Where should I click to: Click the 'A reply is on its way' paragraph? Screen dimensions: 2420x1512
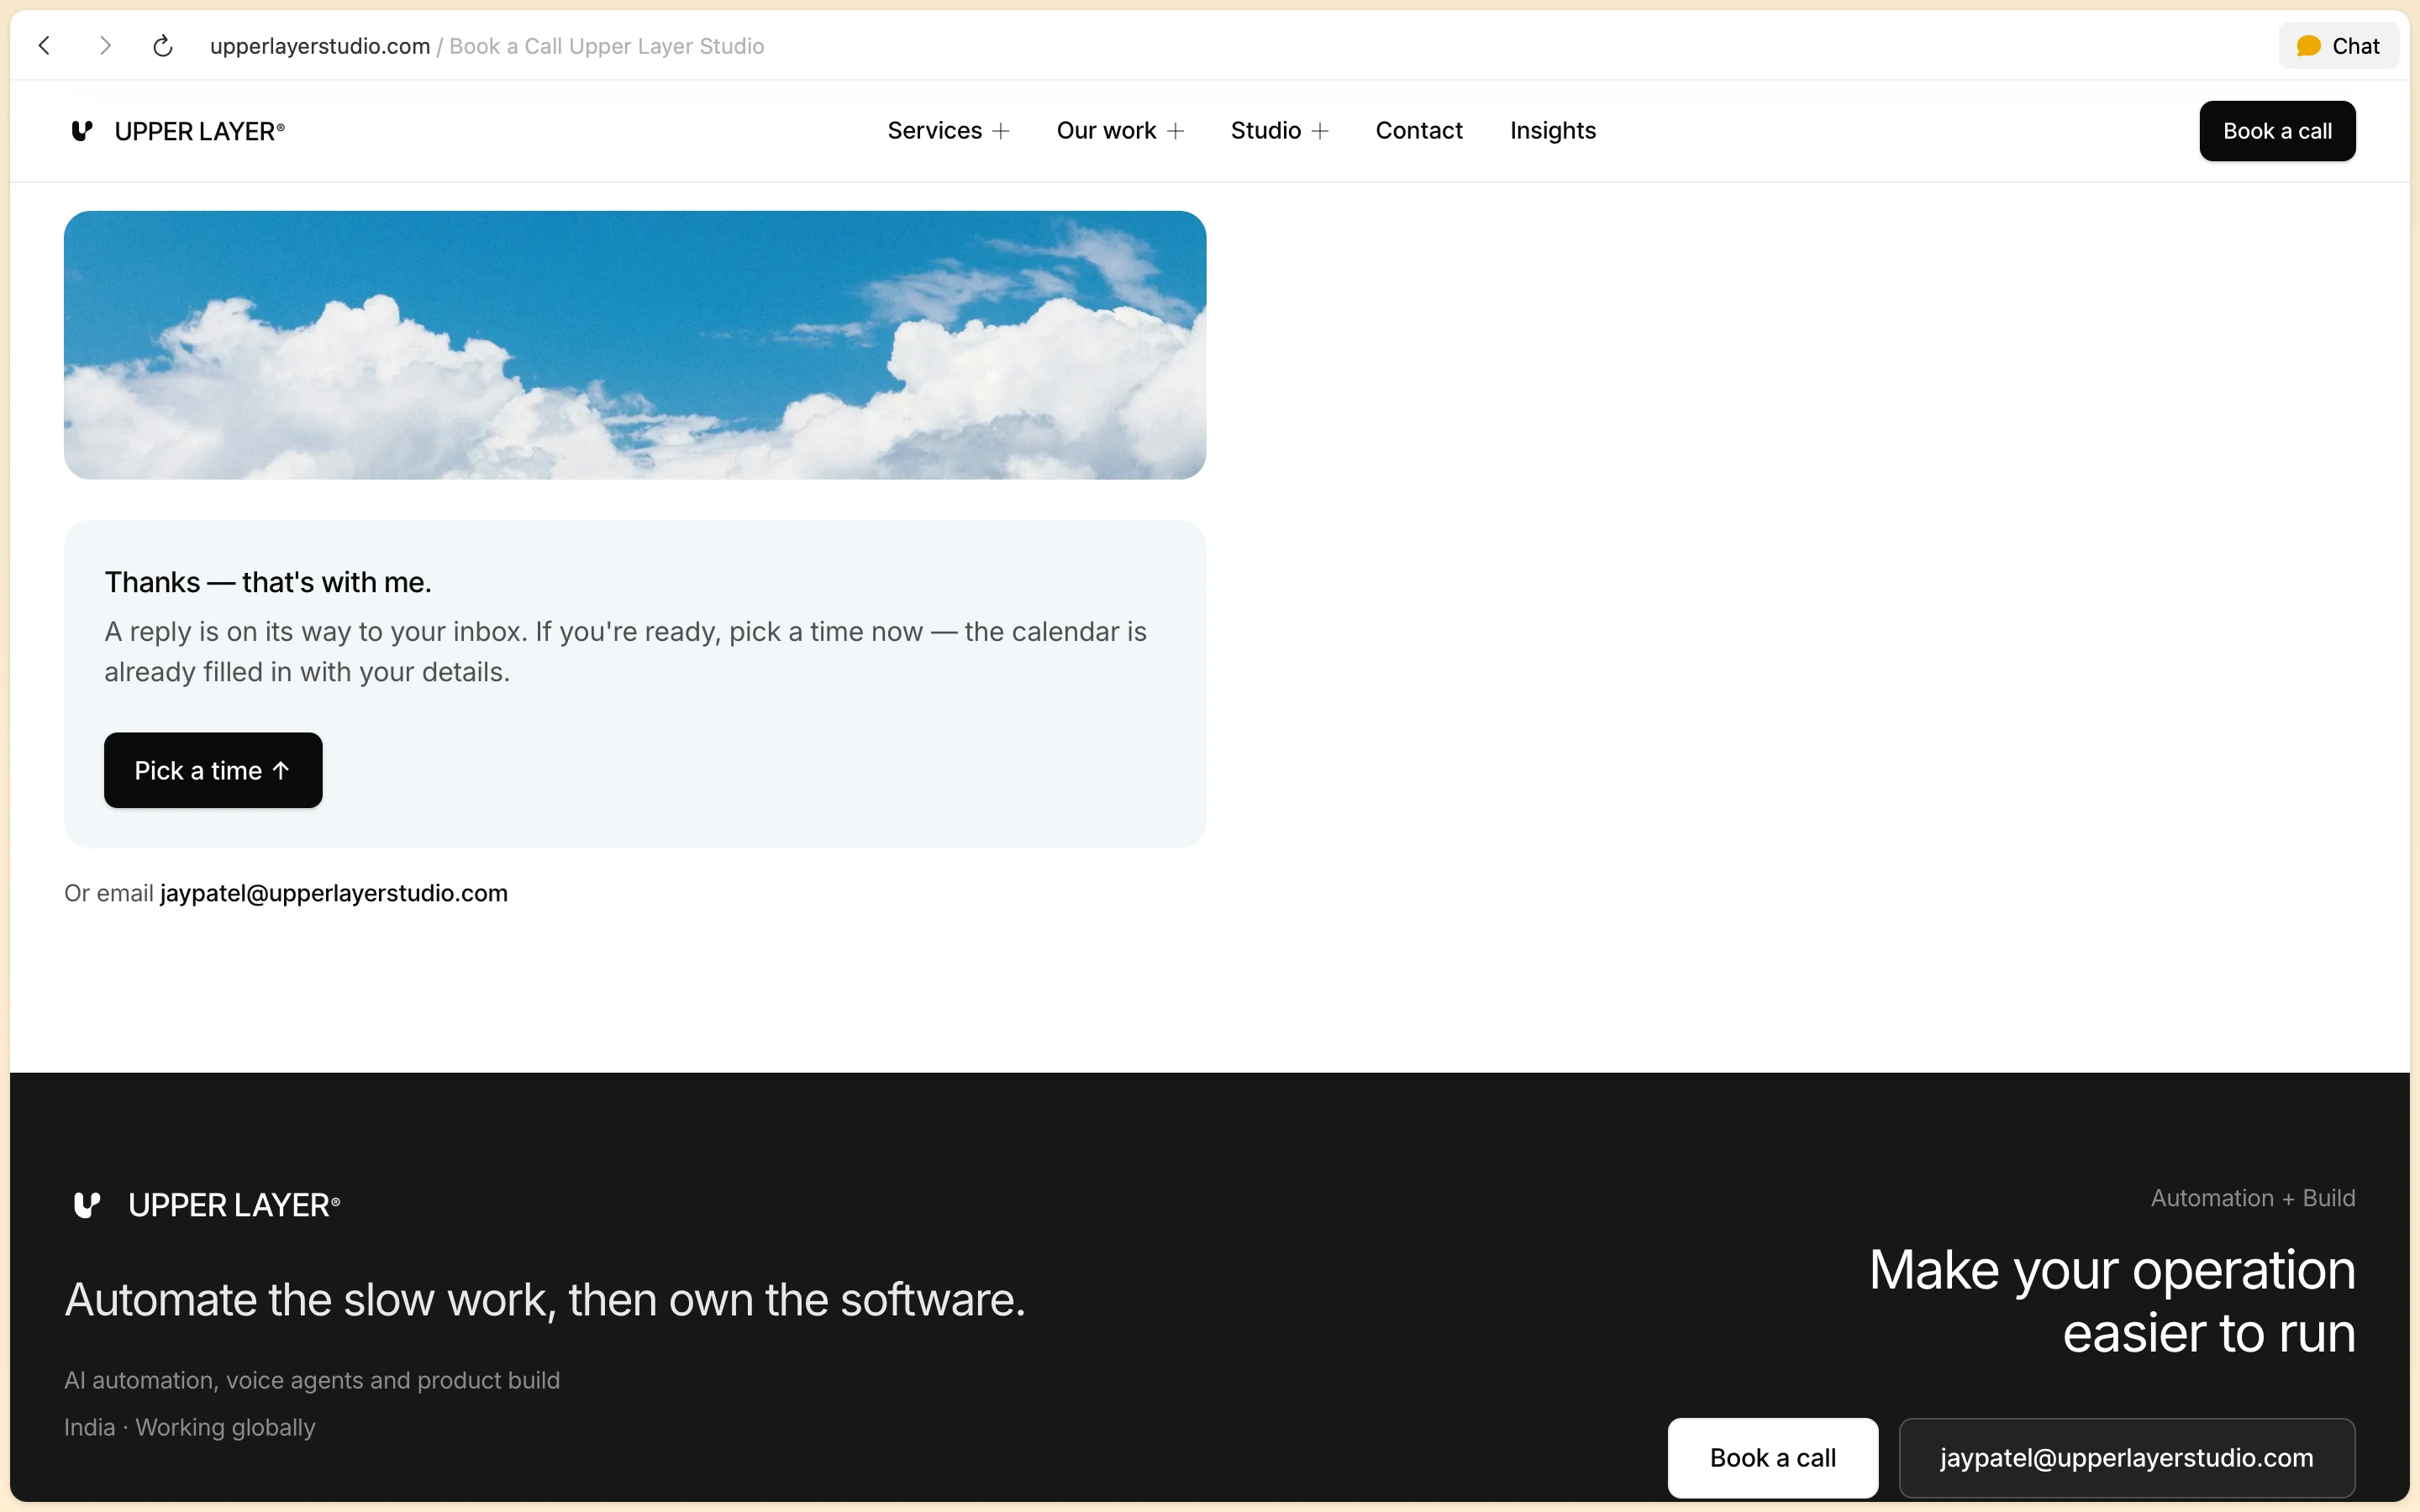pos(625,652)
